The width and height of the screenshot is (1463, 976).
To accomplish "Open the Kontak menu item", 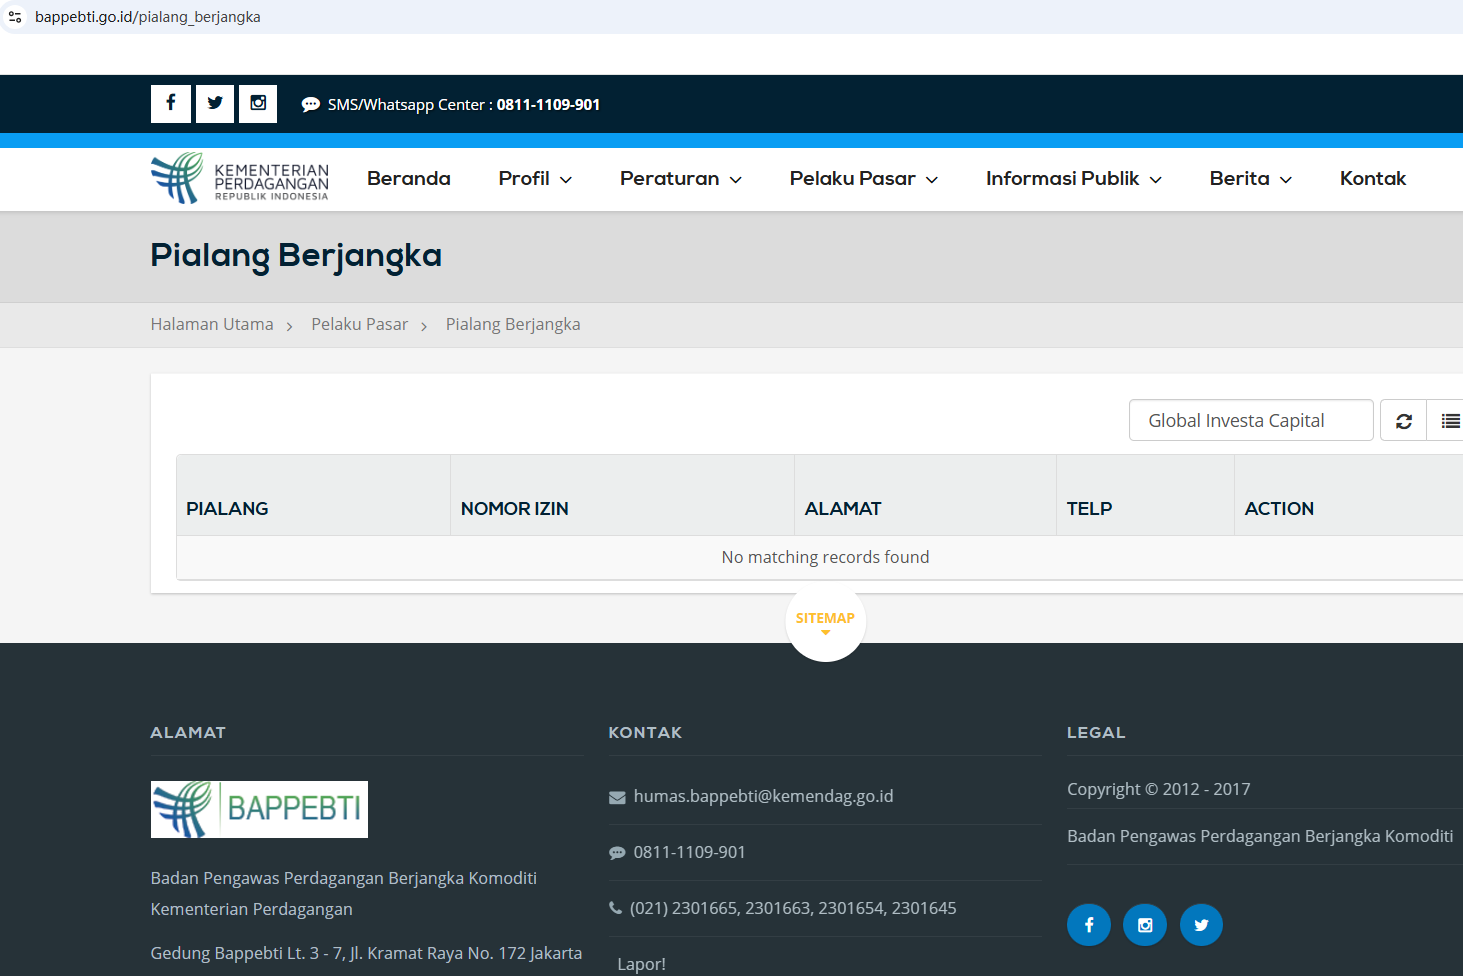I will pyautogui.click(x=1372, y=179).
